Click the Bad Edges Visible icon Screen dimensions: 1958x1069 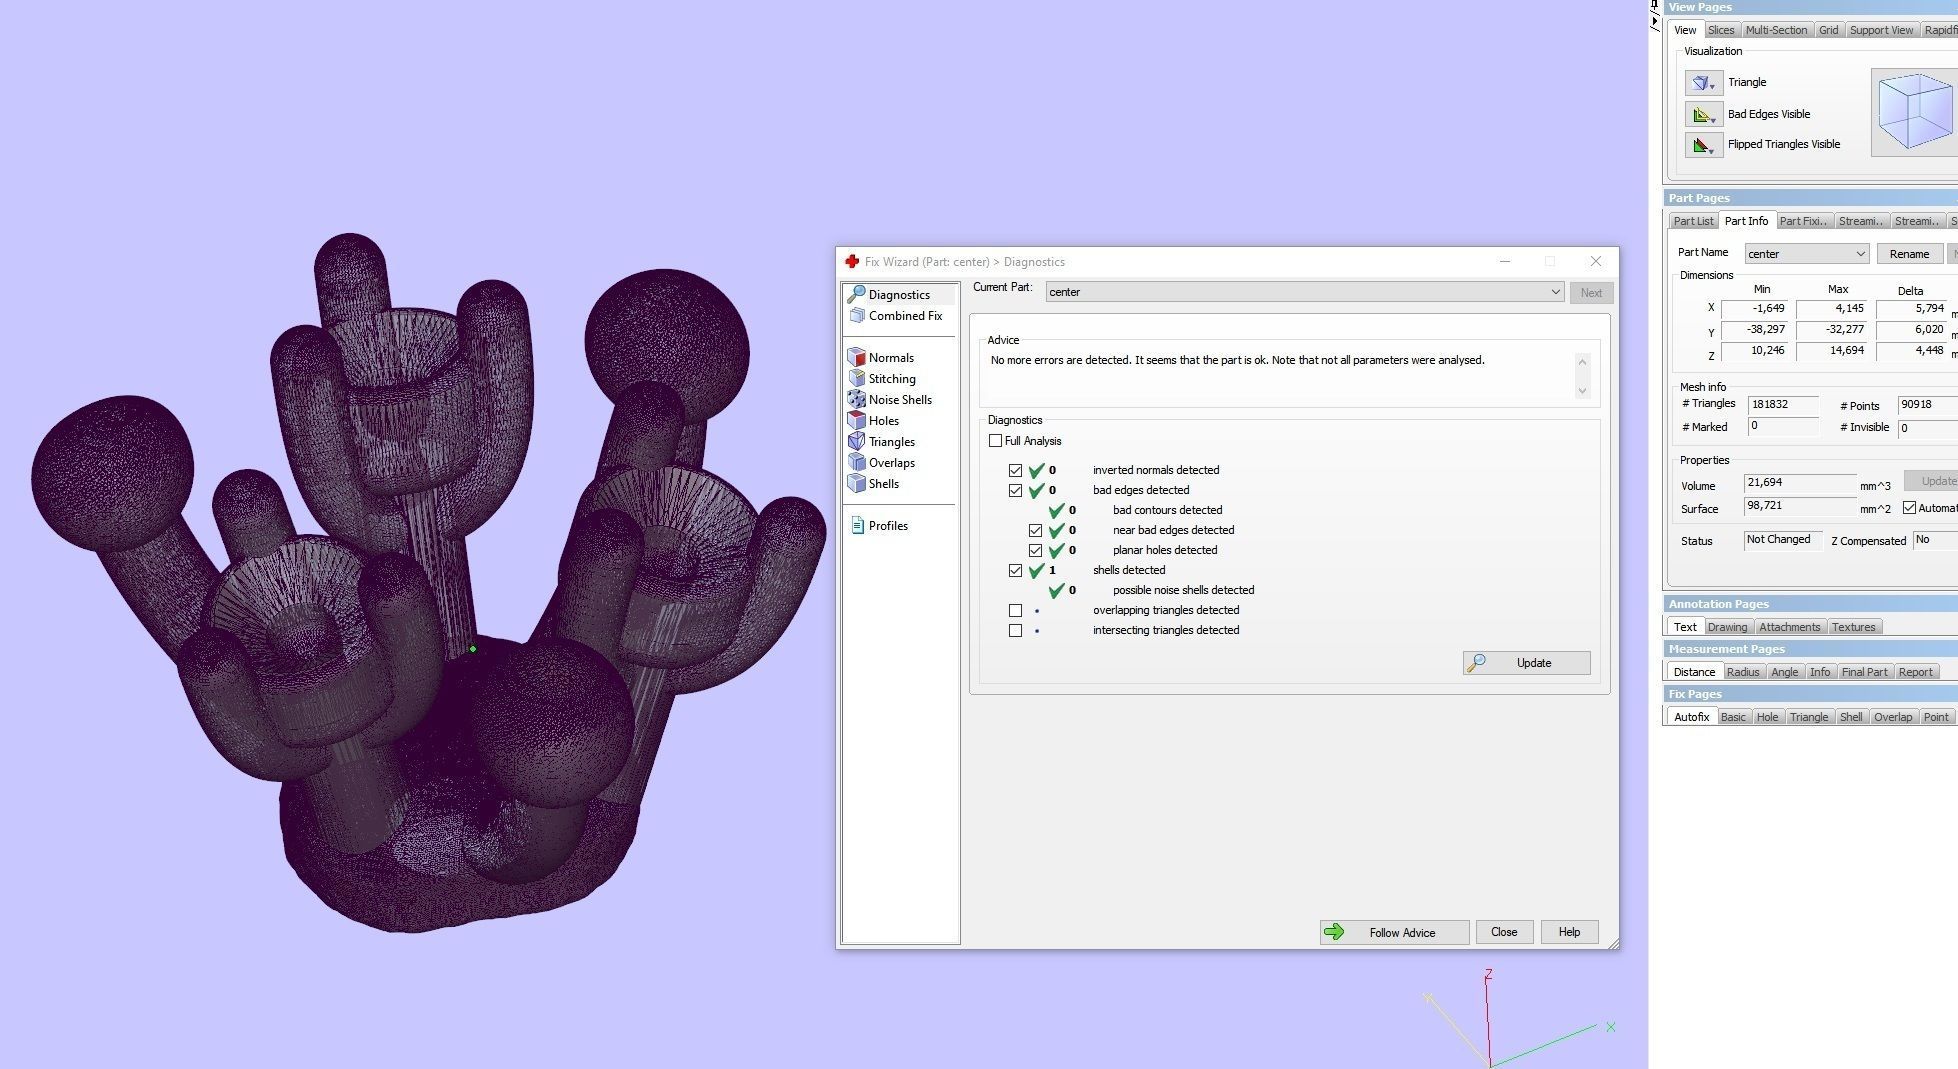tap(1703, 114)
